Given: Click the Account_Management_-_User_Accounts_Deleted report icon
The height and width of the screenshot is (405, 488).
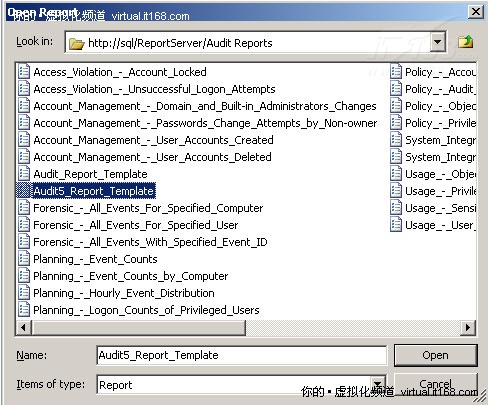Looking at the screenshot, I should click(24, 157).
